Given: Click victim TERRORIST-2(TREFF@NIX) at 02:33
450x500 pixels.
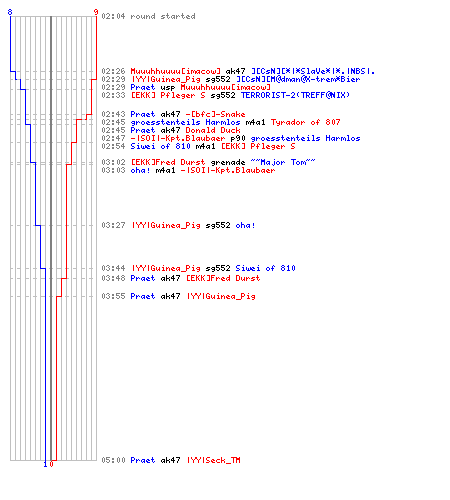Looking at the screenshot, I should coord(295,95).
